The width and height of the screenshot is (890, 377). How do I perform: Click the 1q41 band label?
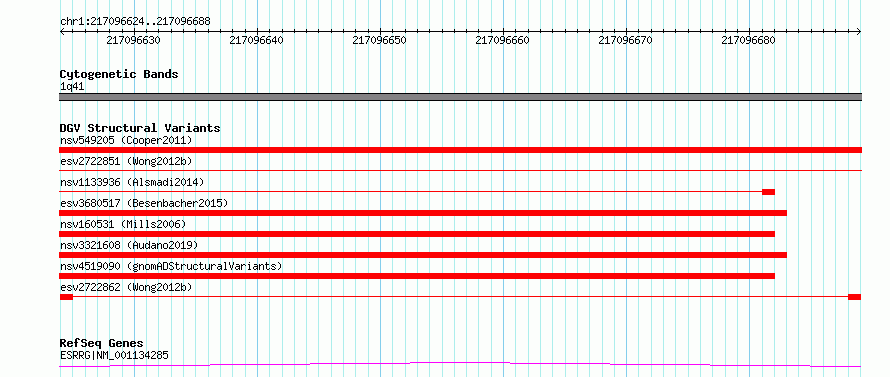[72, 87]
